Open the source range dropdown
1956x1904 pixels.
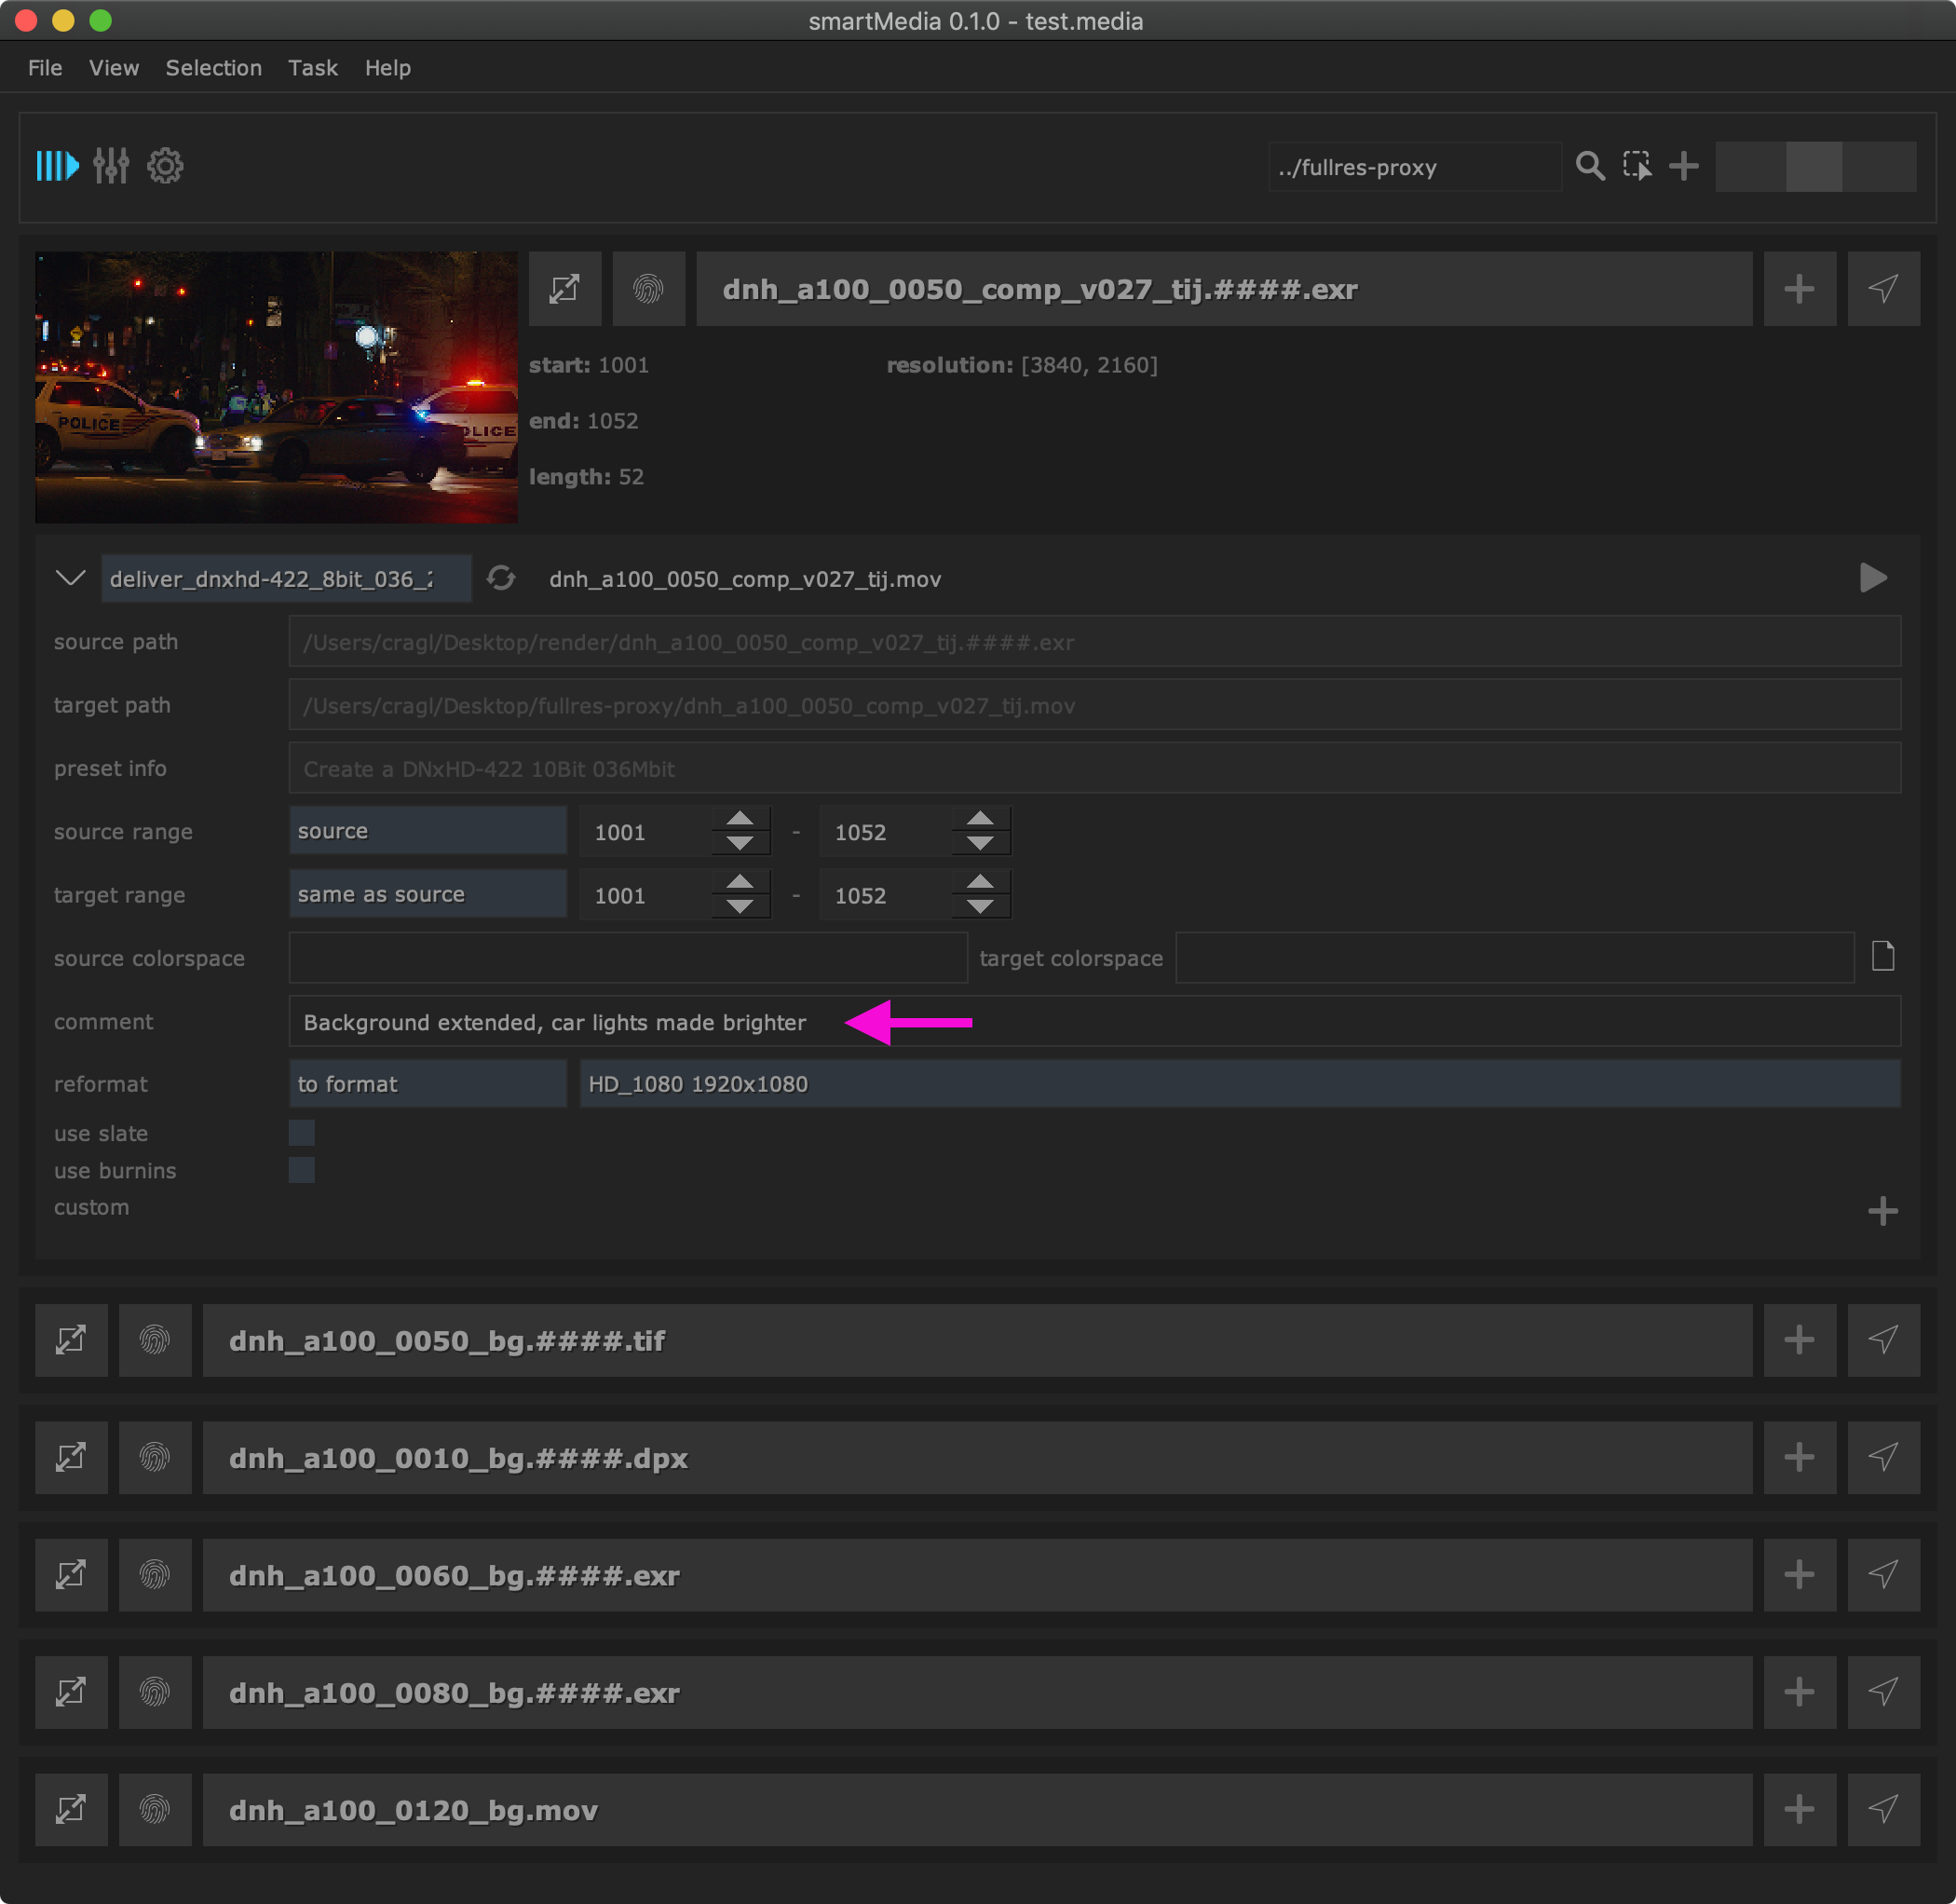427,831
